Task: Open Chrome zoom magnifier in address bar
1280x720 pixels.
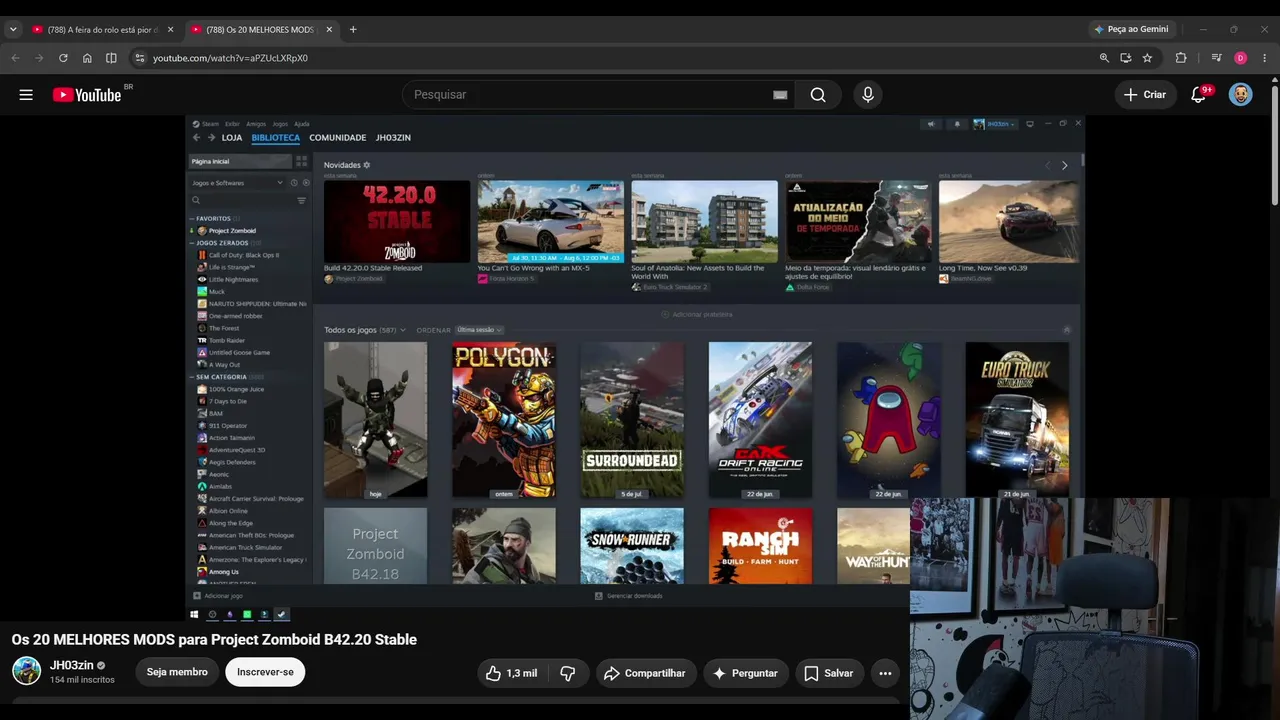Action: [x=1104, y=58]
